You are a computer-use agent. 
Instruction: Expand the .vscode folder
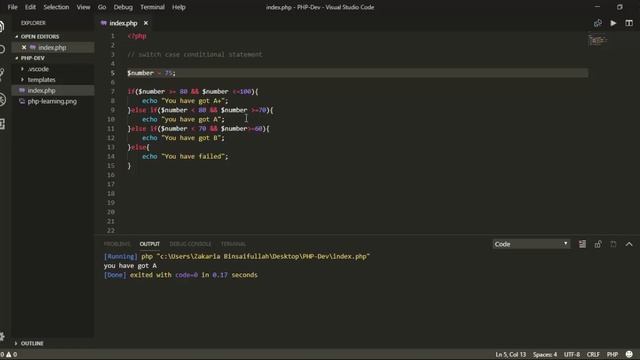pyautogui.click(x=38, y=69)
